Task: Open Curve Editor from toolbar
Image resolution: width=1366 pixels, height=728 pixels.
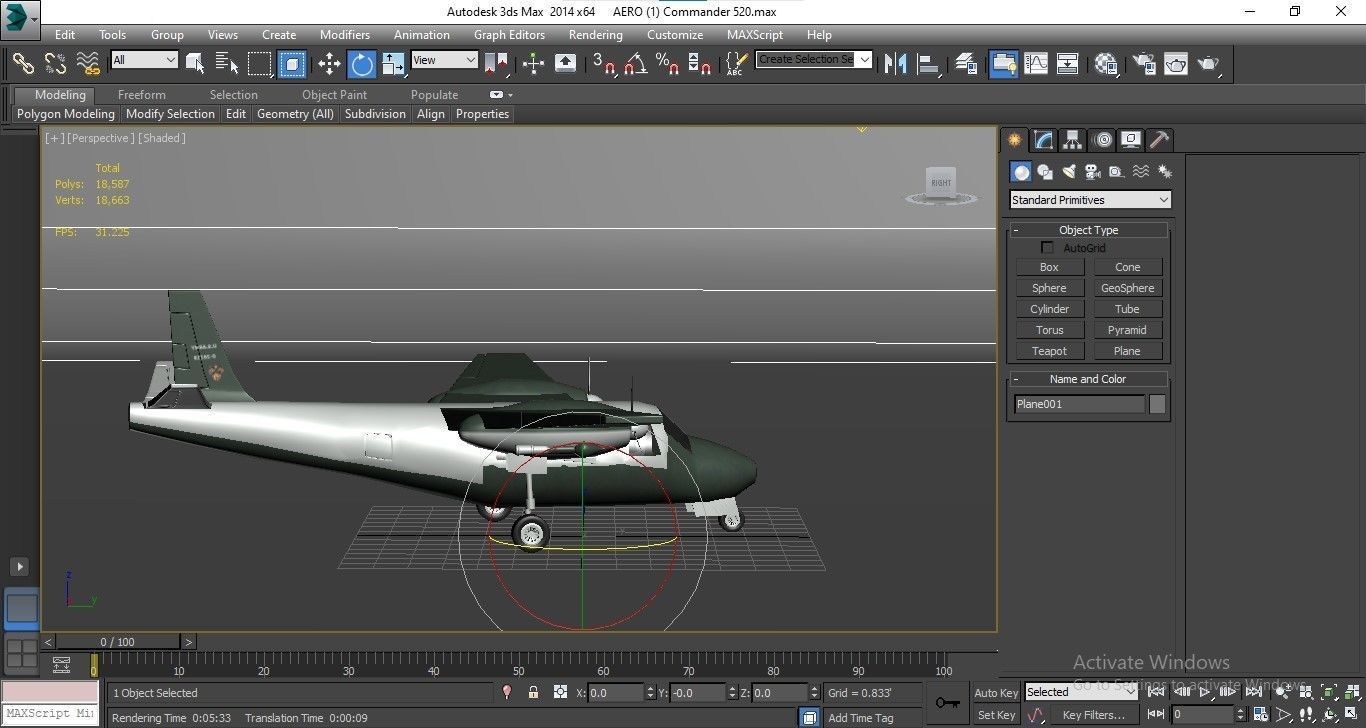Action: [x=1036, y=64]
